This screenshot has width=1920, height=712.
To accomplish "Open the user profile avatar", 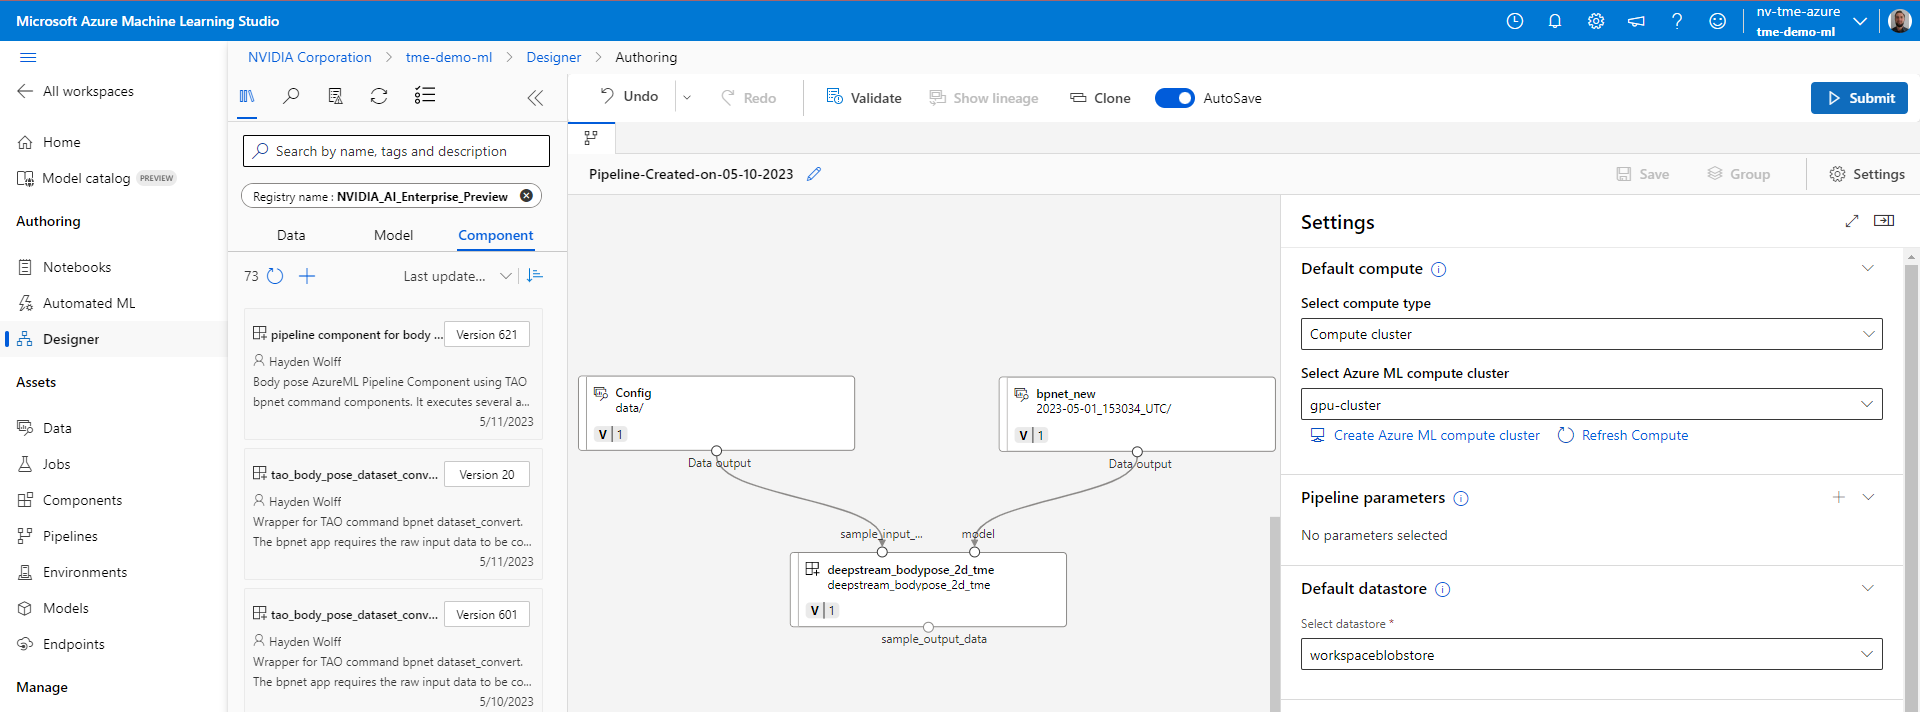I will pos(1900,21).
